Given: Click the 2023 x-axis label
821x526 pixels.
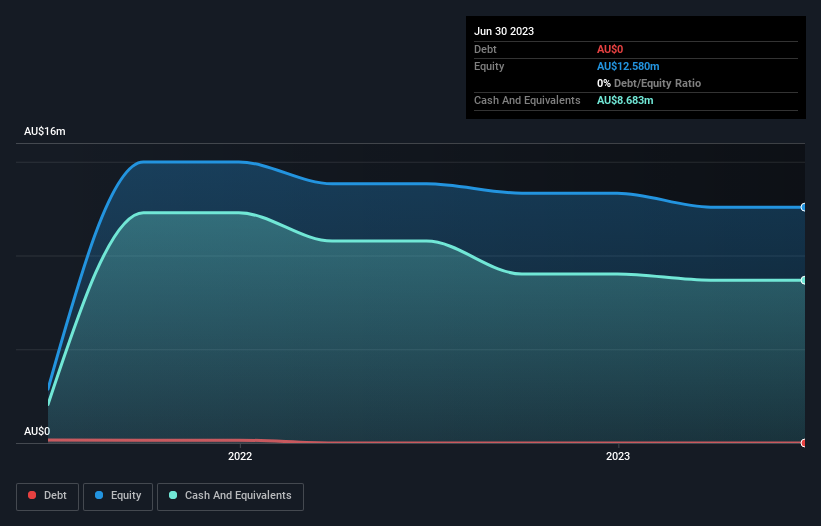Looking at the screenshot, I should pos(618,456).
